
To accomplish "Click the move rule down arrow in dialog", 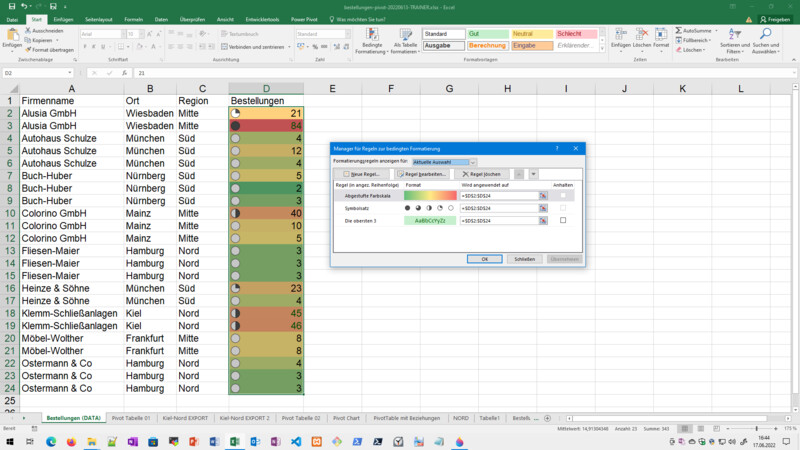I will [533, 174].
